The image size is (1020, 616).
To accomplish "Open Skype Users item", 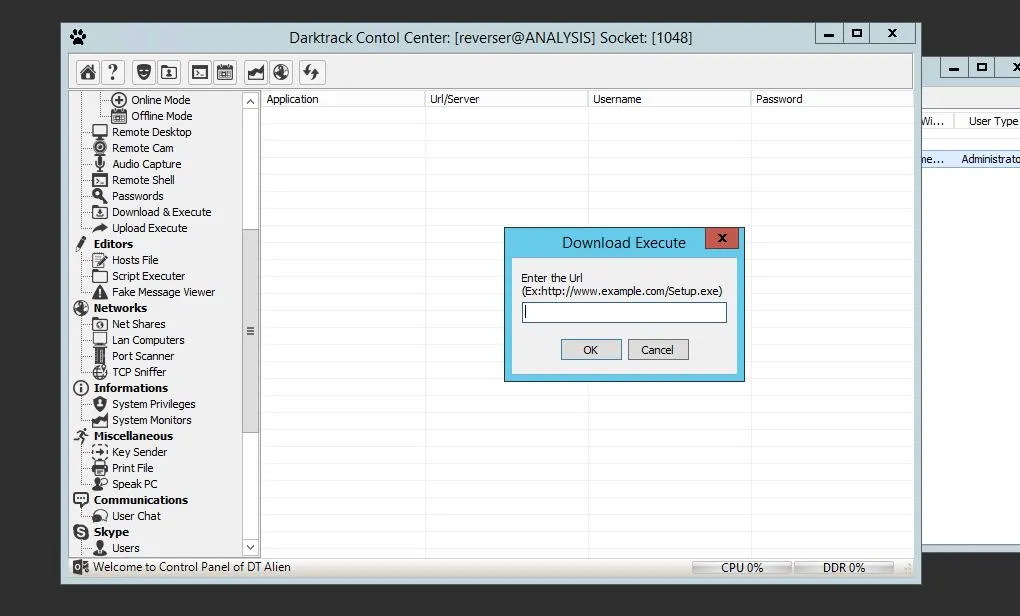I will click(x=126, y=548).
